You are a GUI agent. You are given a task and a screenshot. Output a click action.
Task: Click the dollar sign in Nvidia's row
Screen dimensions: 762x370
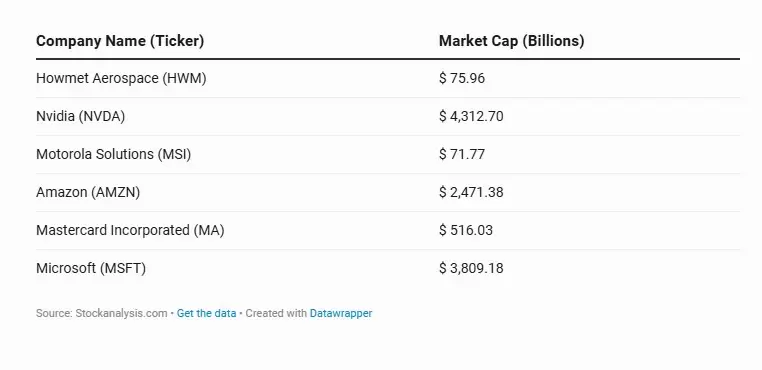pos(442,116)
